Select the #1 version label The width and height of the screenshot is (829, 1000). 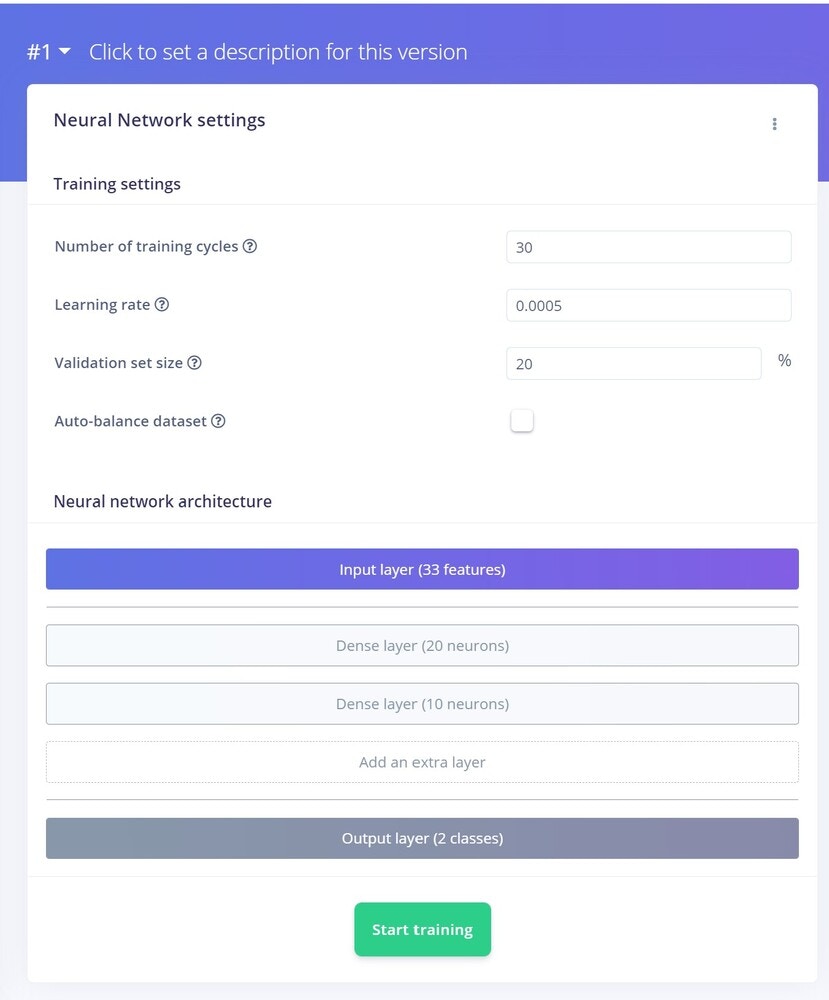(x=39, y=52)
